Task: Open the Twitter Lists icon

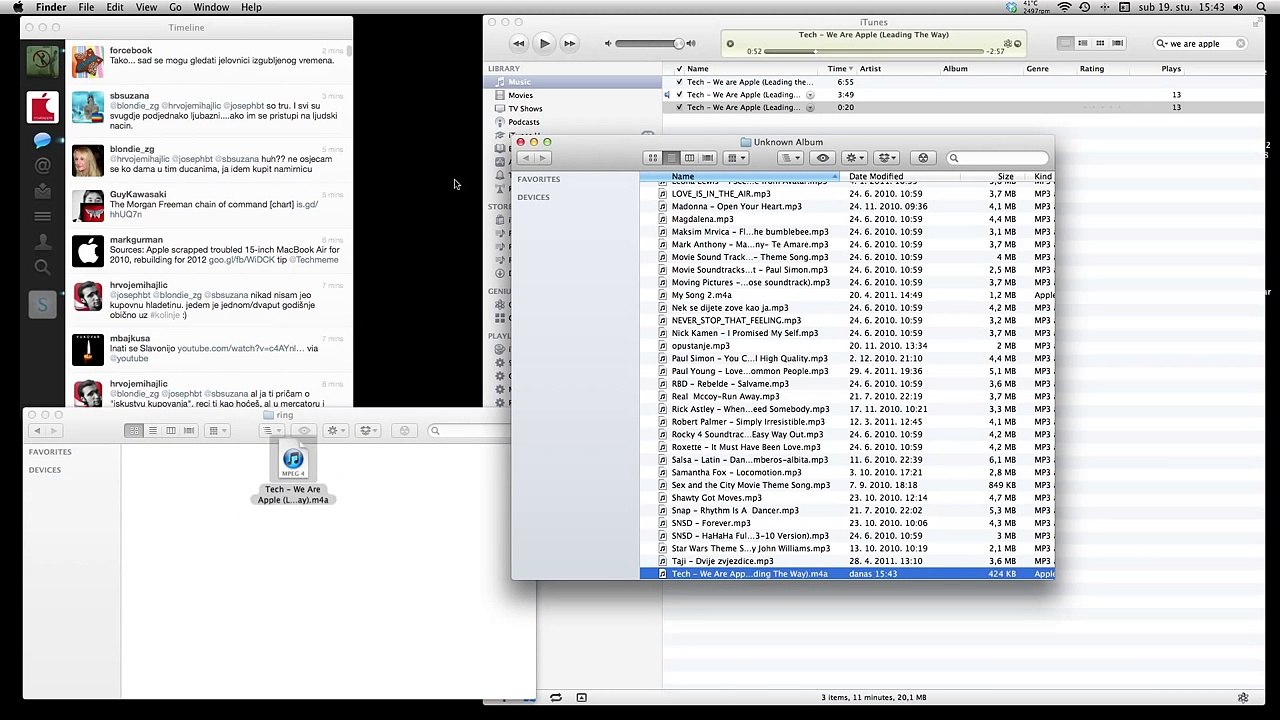Action: 42,216
